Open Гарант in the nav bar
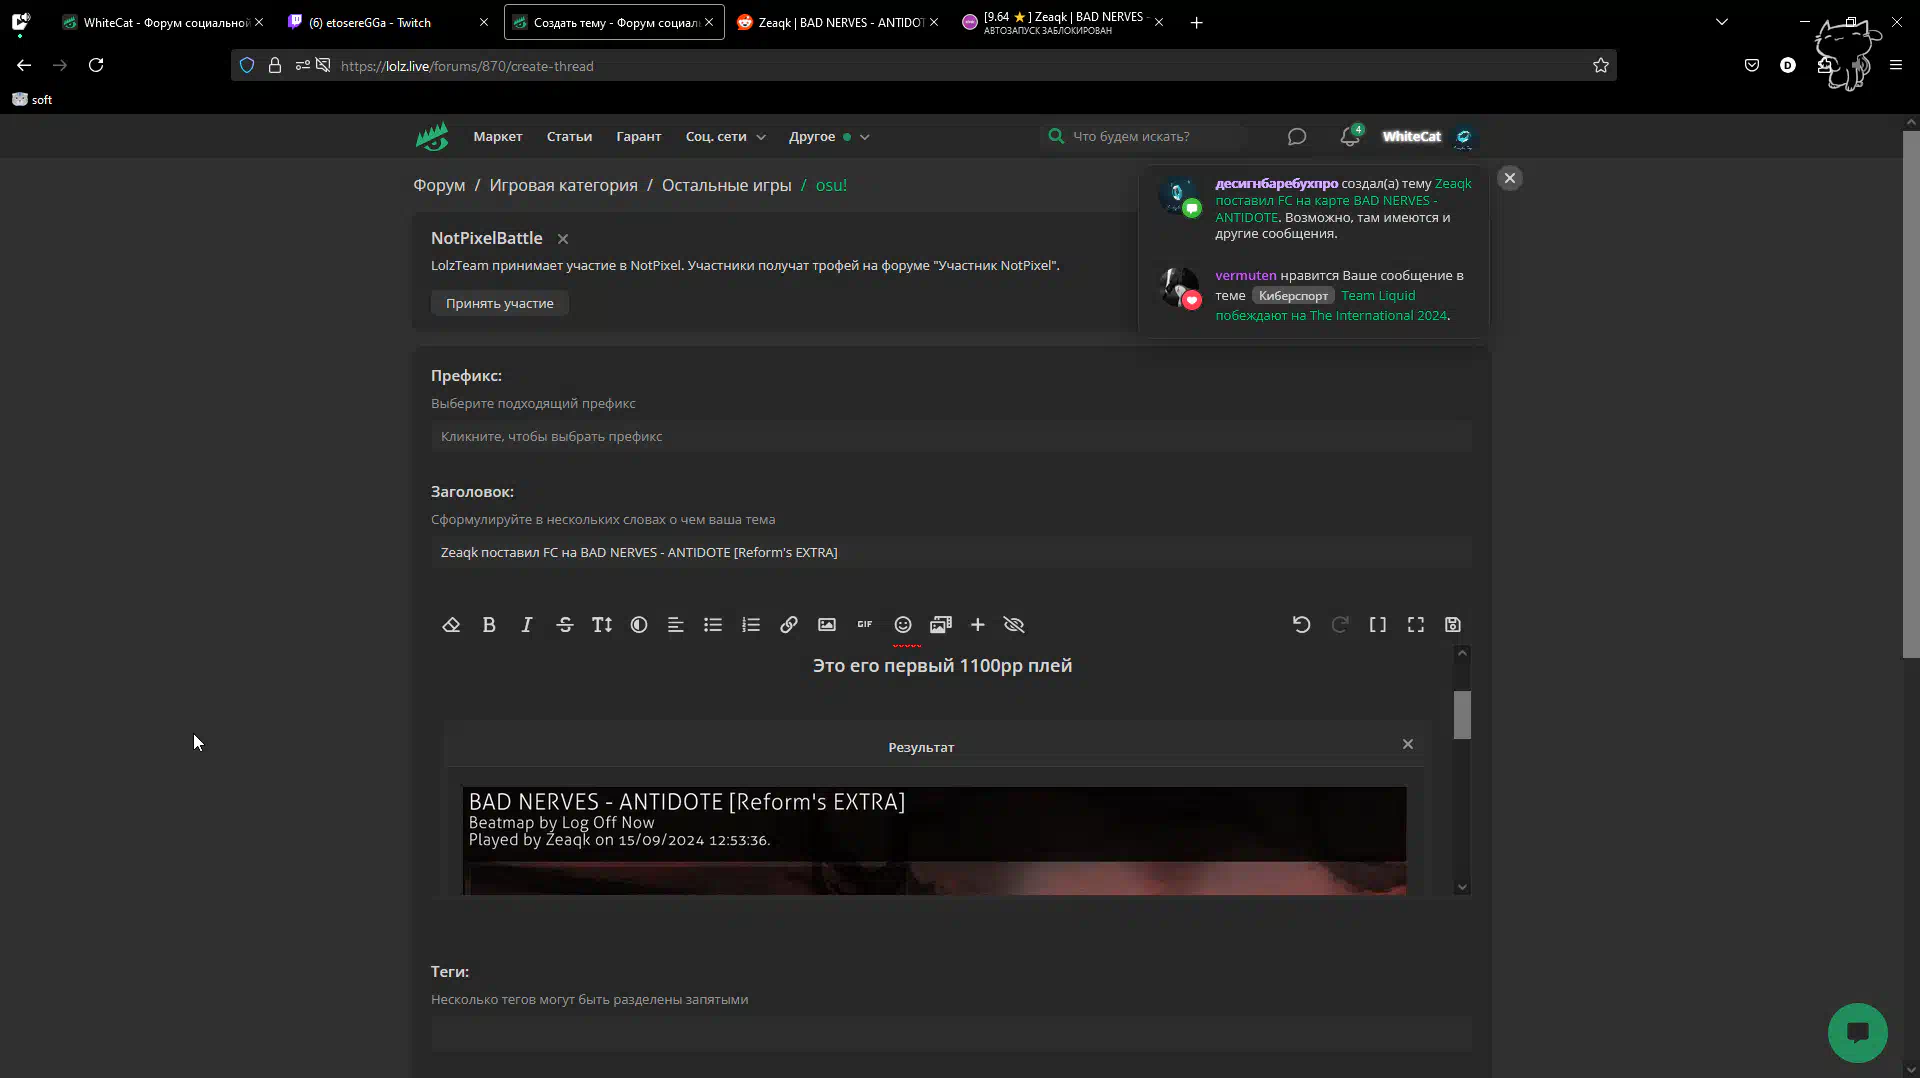The height and width of the screenshot is (1078, 1920). [639, 137]
